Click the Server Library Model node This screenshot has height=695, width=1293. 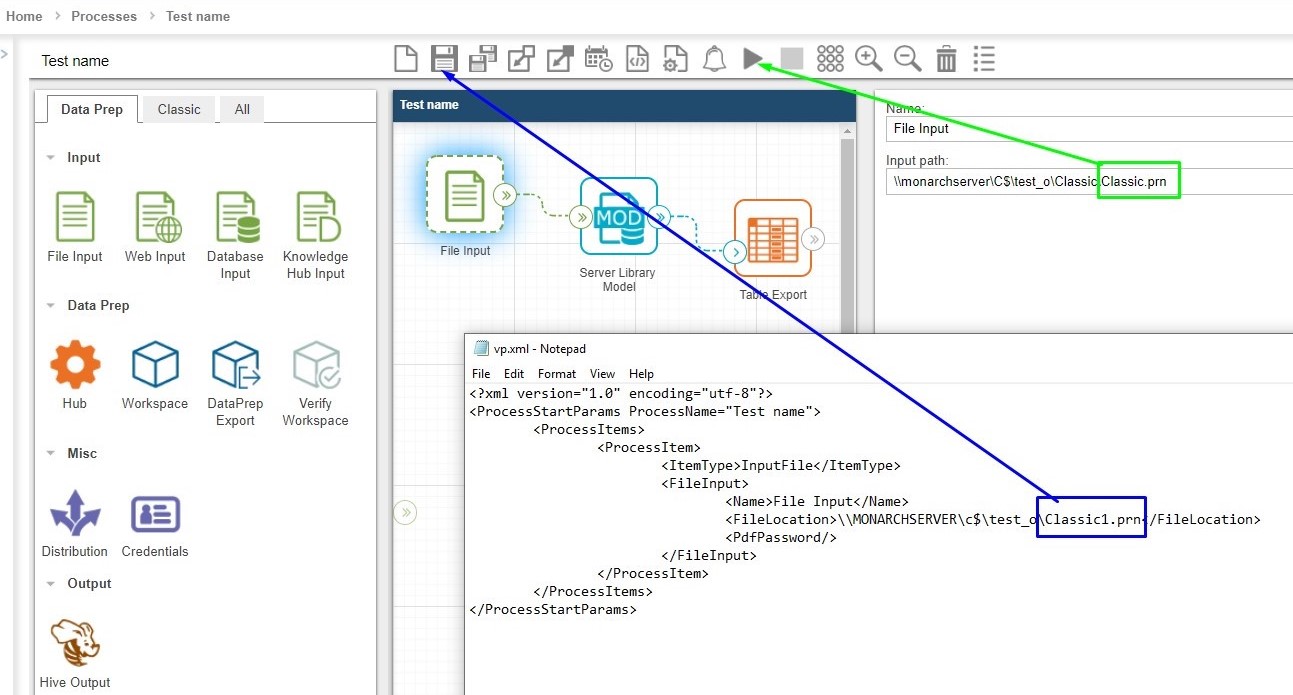(618, 217)
